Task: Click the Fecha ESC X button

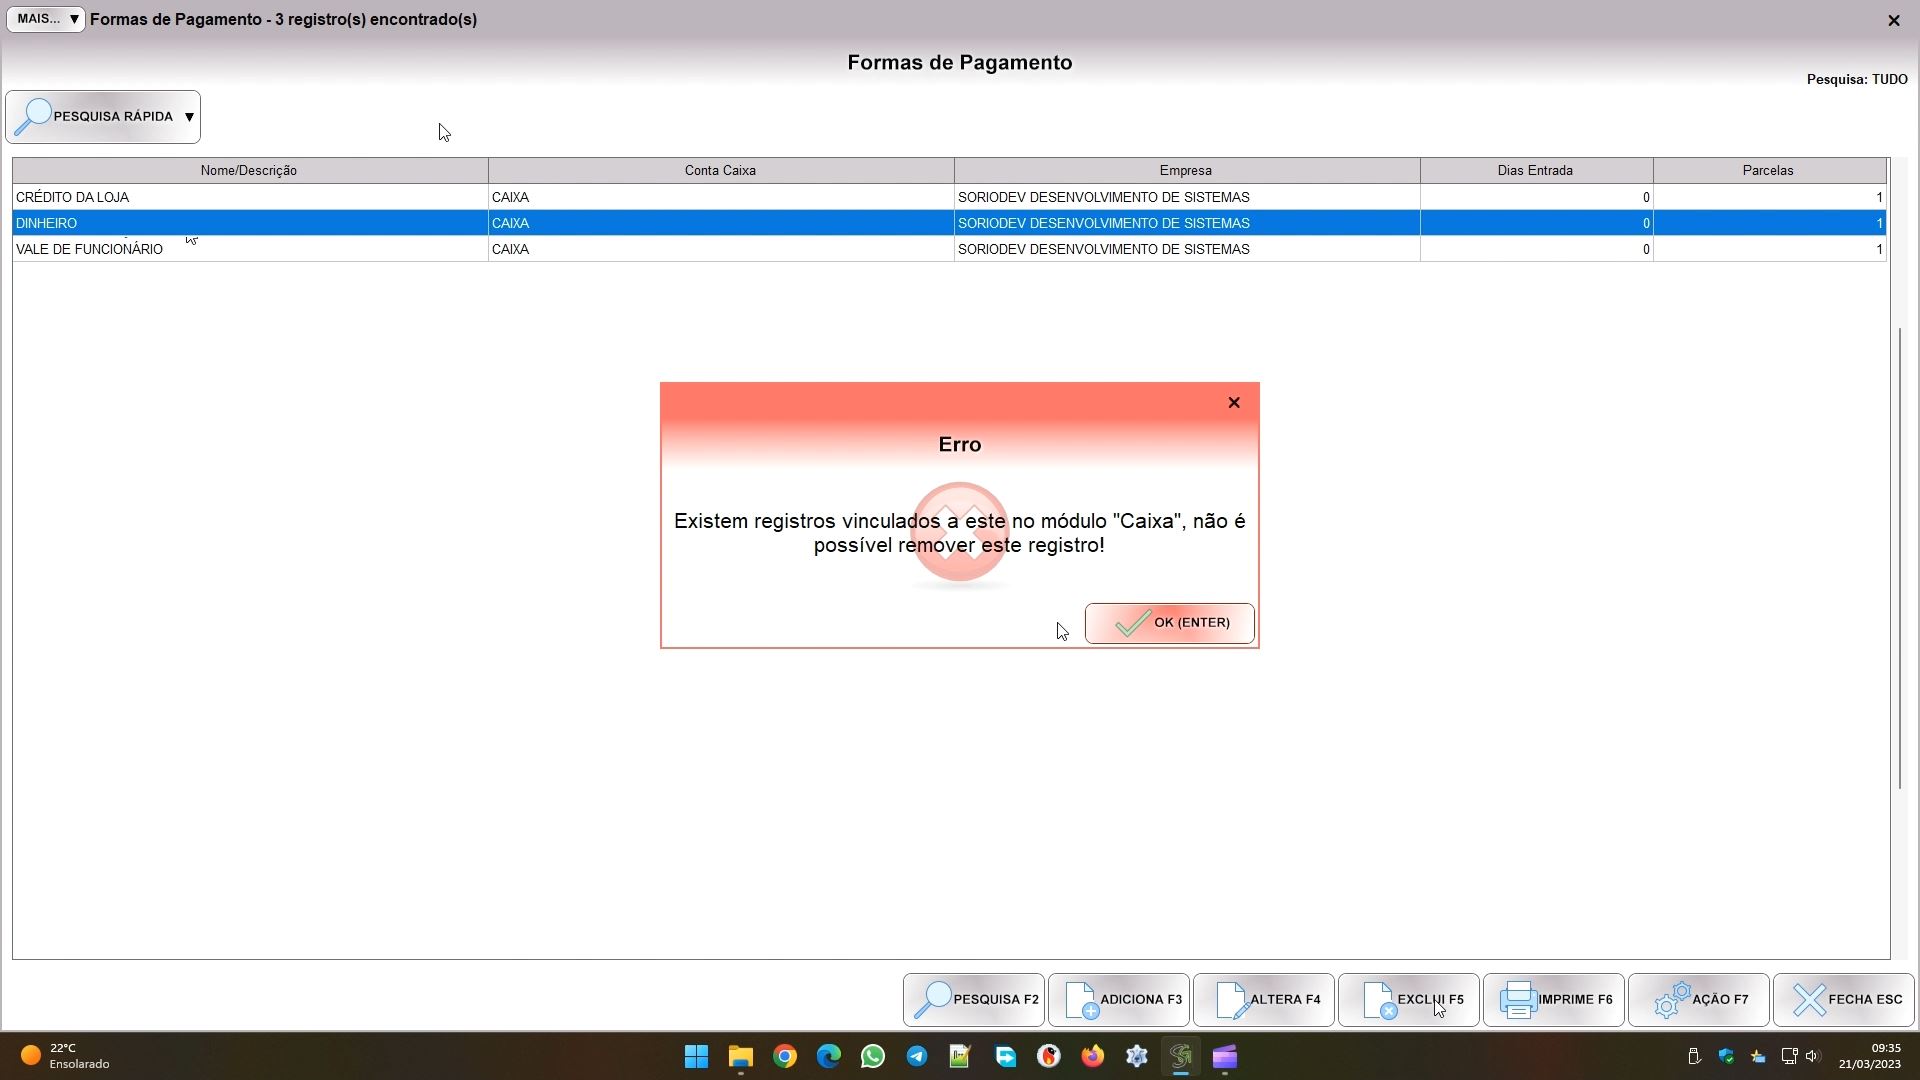Action: 1843,999
